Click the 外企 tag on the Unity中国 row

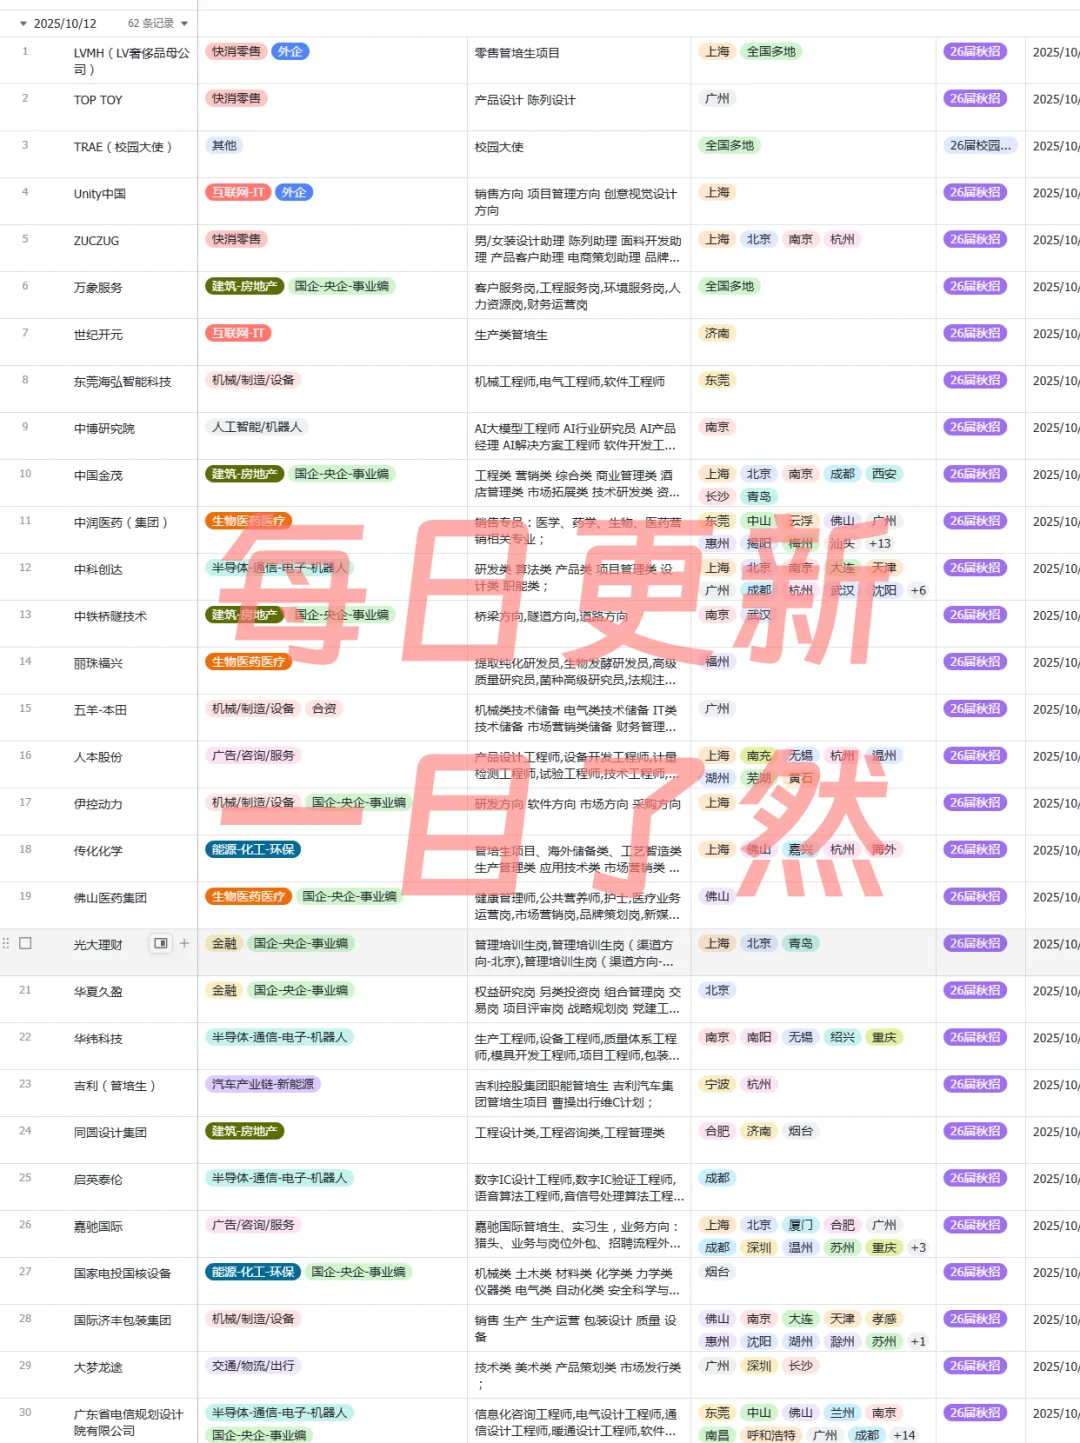point(294,192)
